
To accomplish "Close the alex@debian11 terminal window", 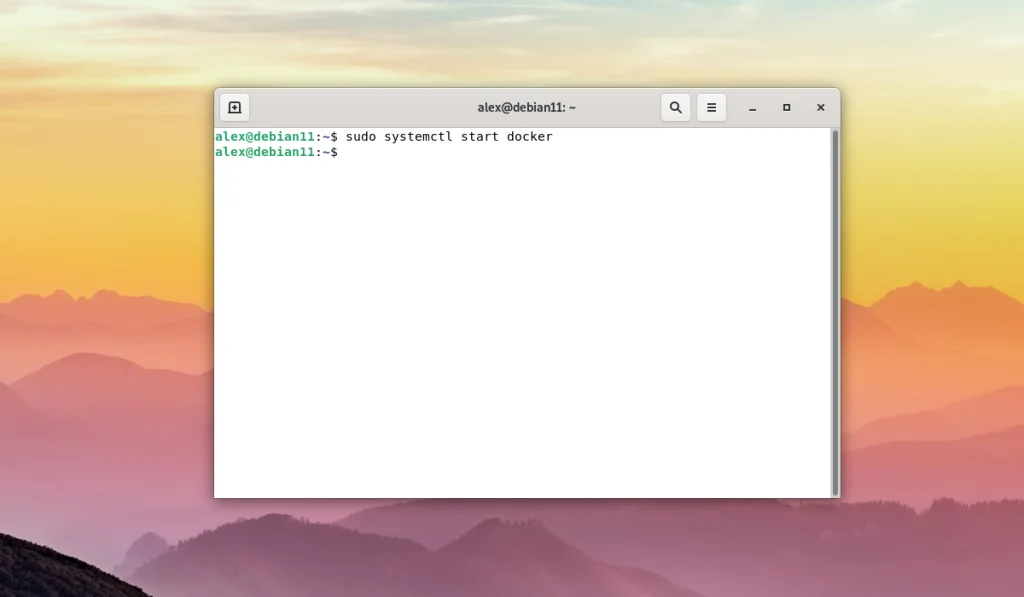I will (x=821, y=108).
